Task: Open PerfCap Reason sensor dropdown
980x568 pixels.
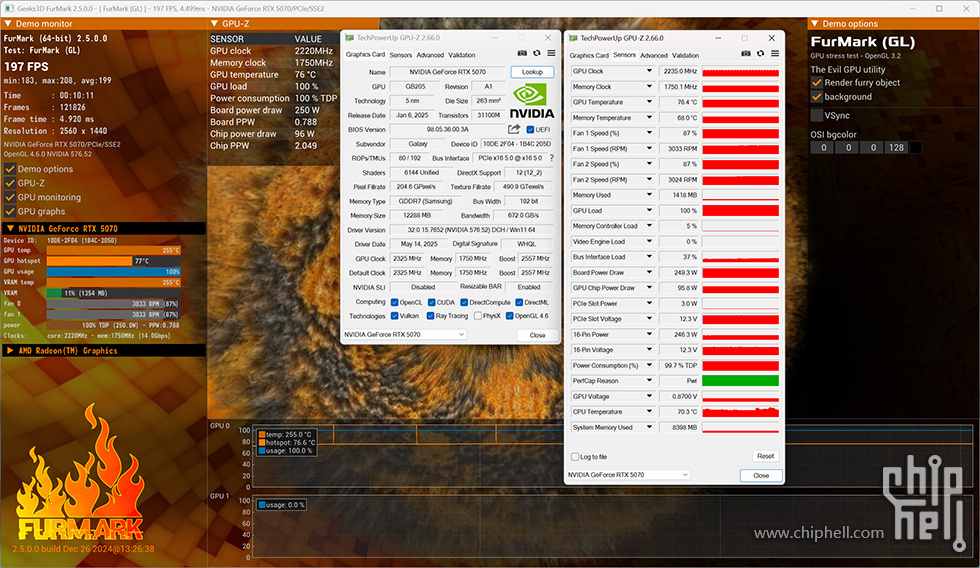Action: click(x=649, y=381)
